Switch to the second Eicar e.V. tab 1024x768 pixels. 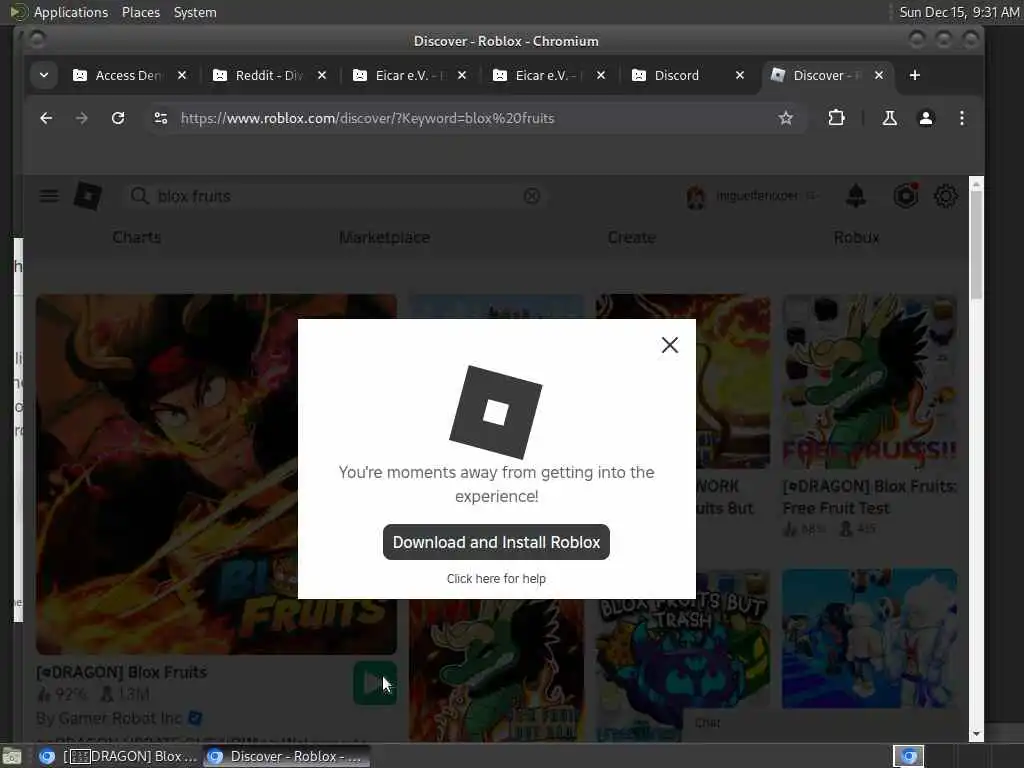coord(549,75)
